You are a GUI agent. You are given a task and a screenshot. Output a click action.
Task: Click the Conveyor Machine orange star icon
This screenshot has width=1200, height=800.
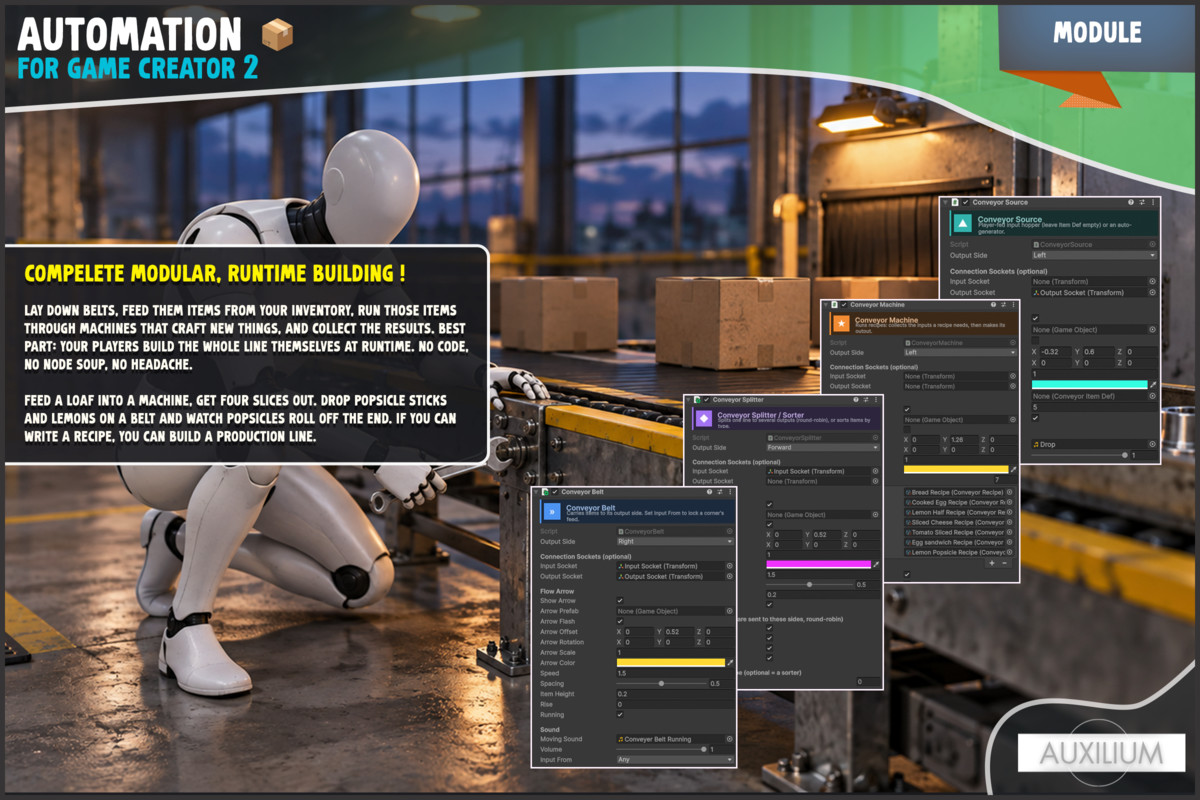[x=842, y=324]
